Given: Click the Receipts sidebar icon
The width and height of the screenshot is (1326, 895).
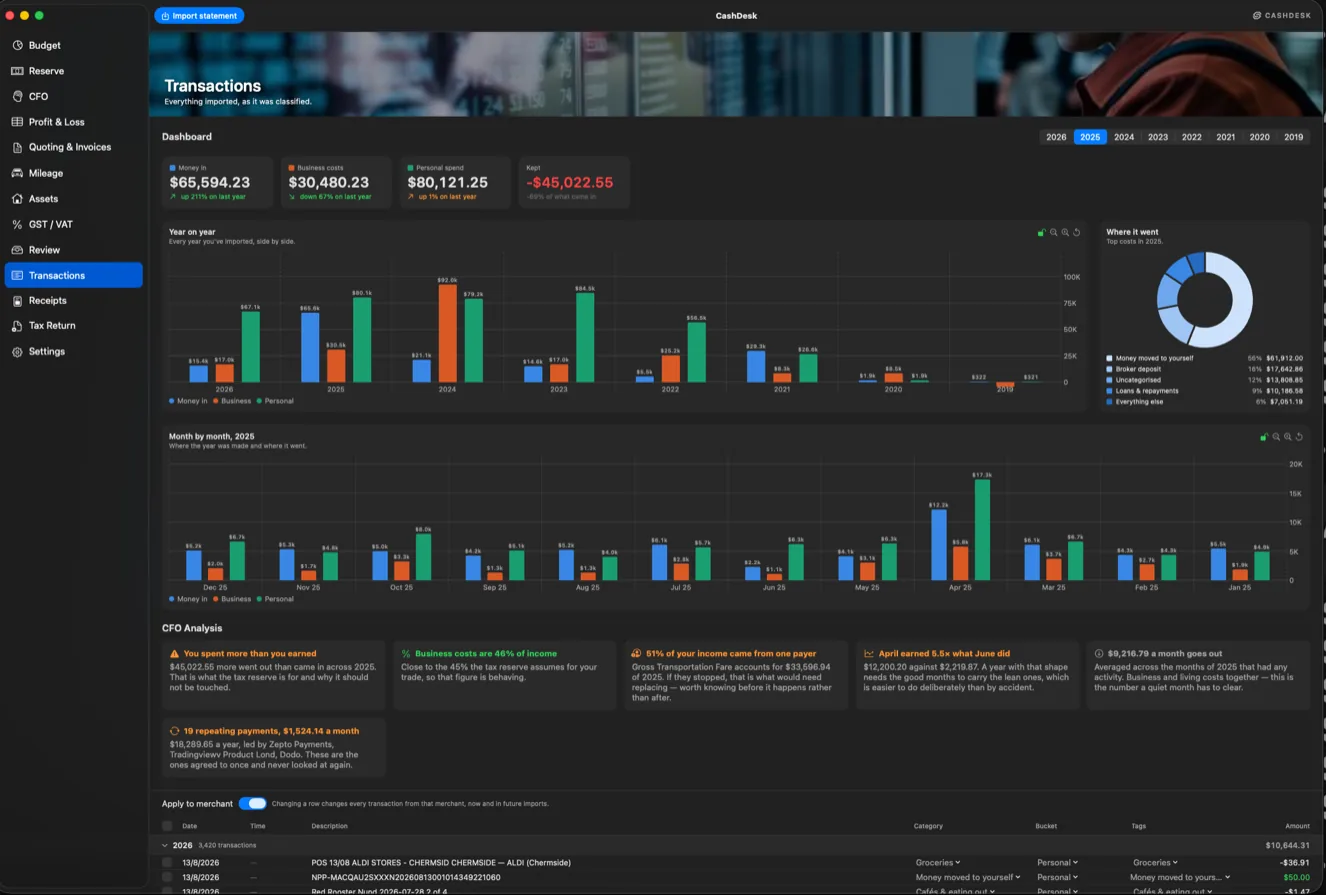Looking at the screenshot, I should click(17, 300).
